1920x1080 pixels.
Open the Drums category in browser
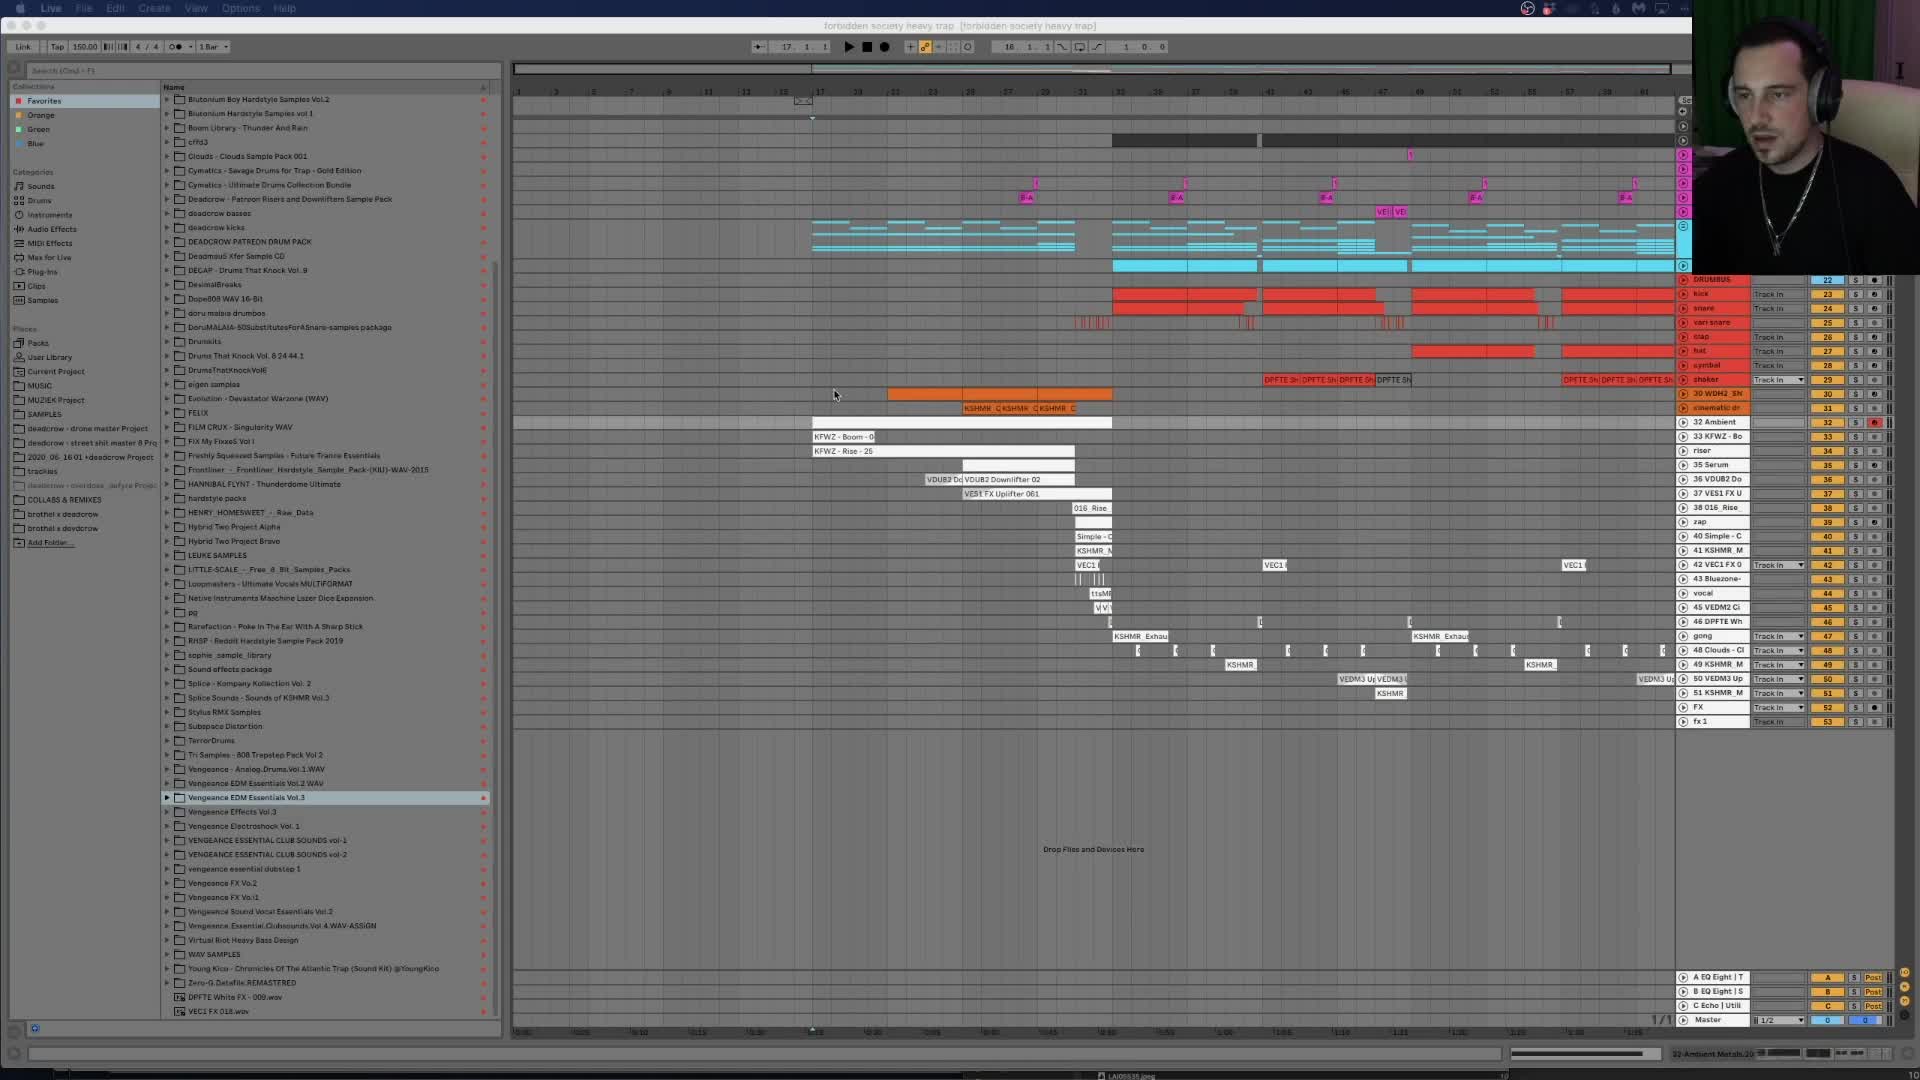tap(39, 200)
